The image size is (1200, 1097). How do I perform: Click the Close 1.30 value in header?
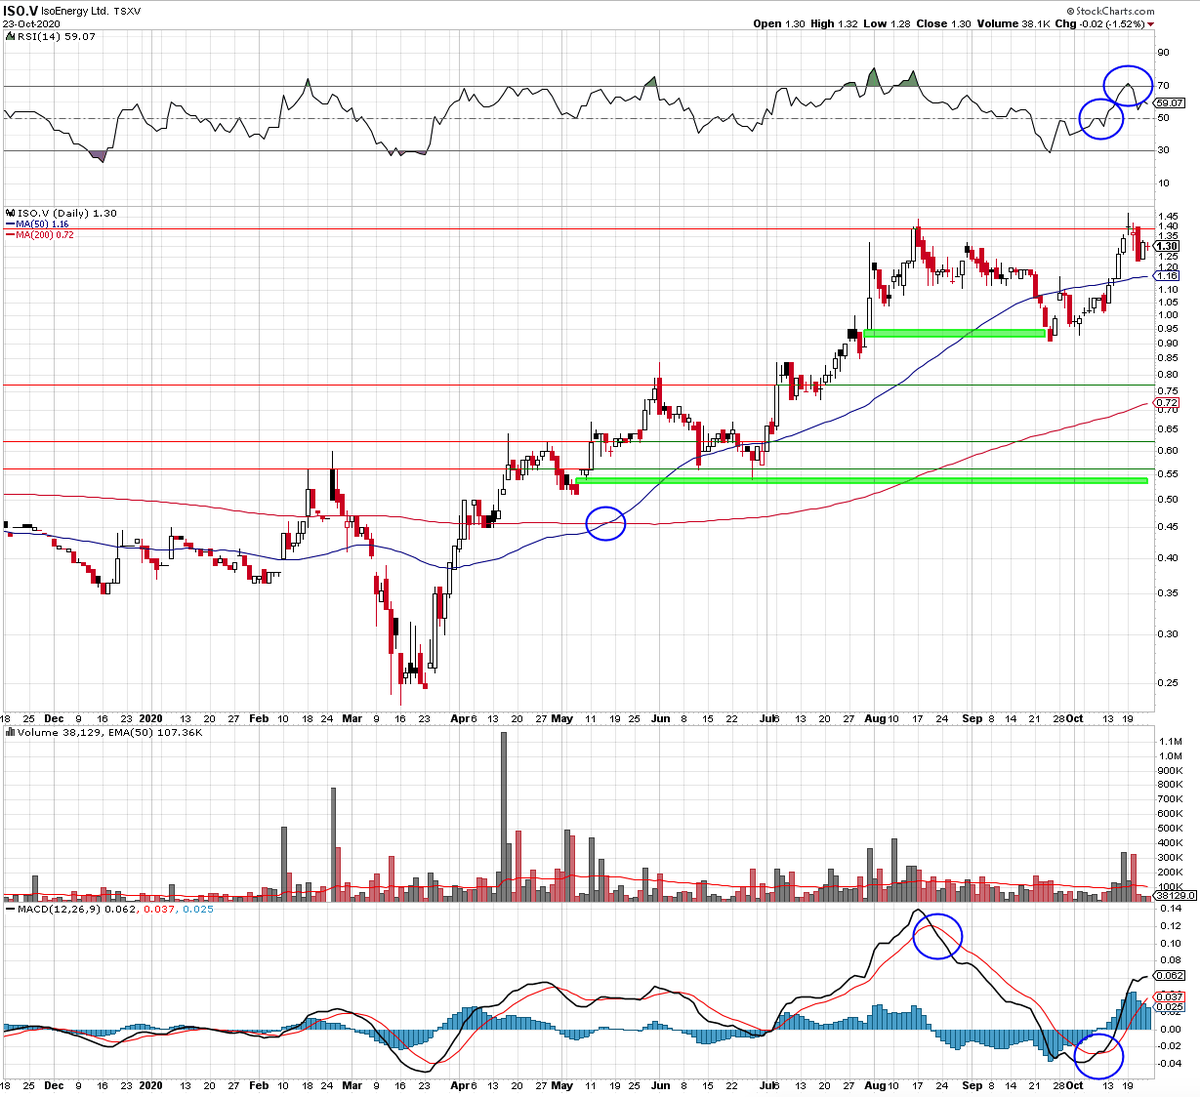[x=943, y=24]
